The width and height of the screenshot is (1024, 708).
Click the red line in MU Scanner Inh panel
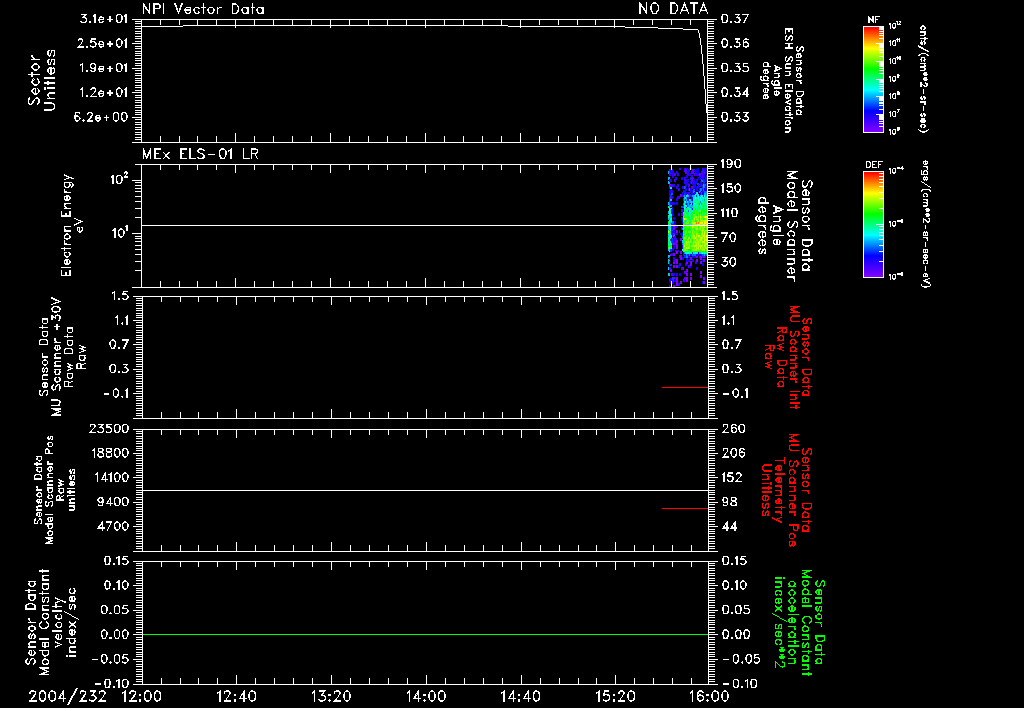pyautogui.click(x=685, y=387)
